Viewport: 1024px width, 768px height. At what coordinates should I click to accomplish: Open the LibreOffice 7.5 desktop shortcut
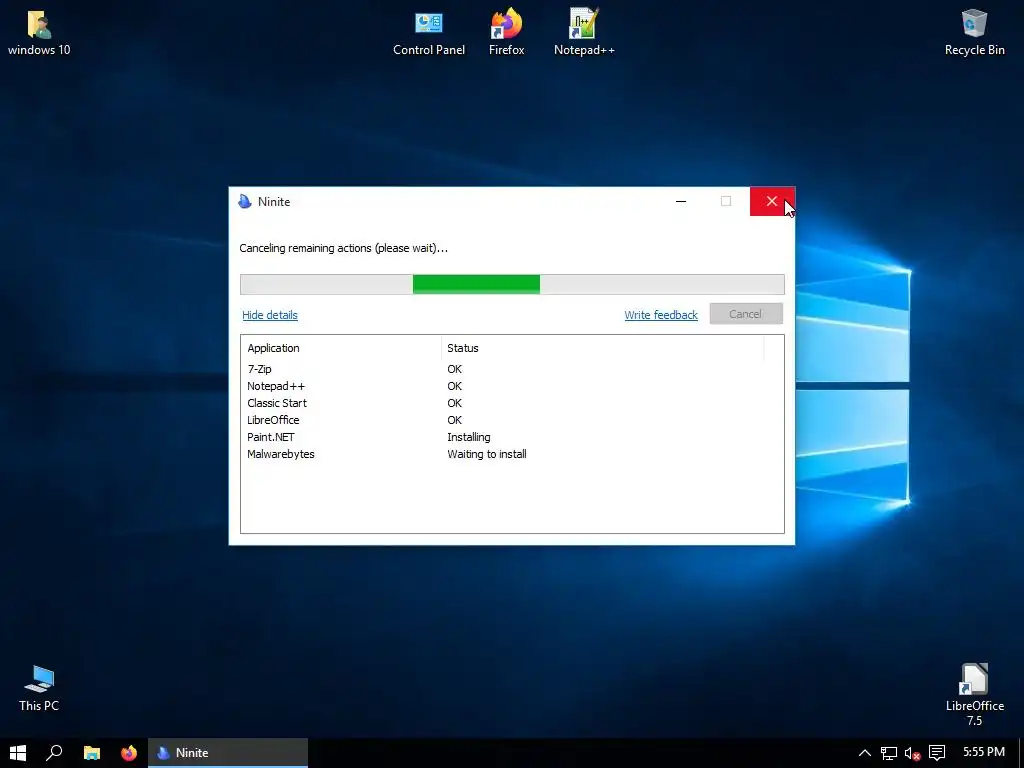click(974, 694)
